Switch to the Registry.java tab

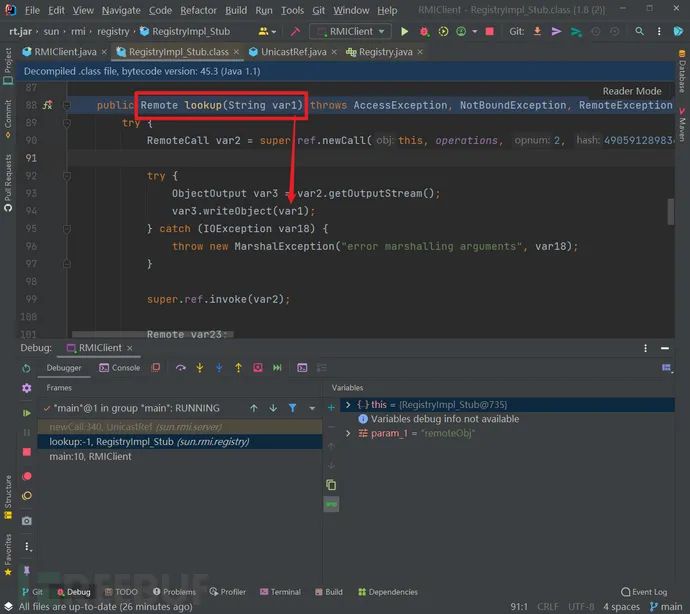(385, 52)
